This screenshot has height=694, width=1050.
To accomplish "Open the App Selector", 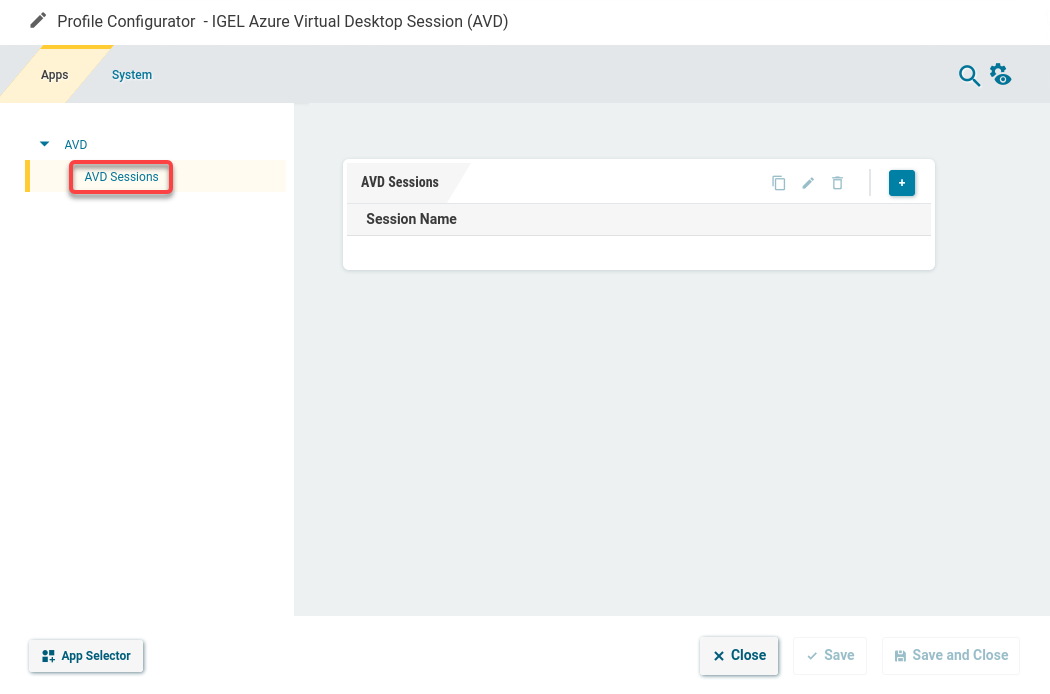I will point(86,656).
